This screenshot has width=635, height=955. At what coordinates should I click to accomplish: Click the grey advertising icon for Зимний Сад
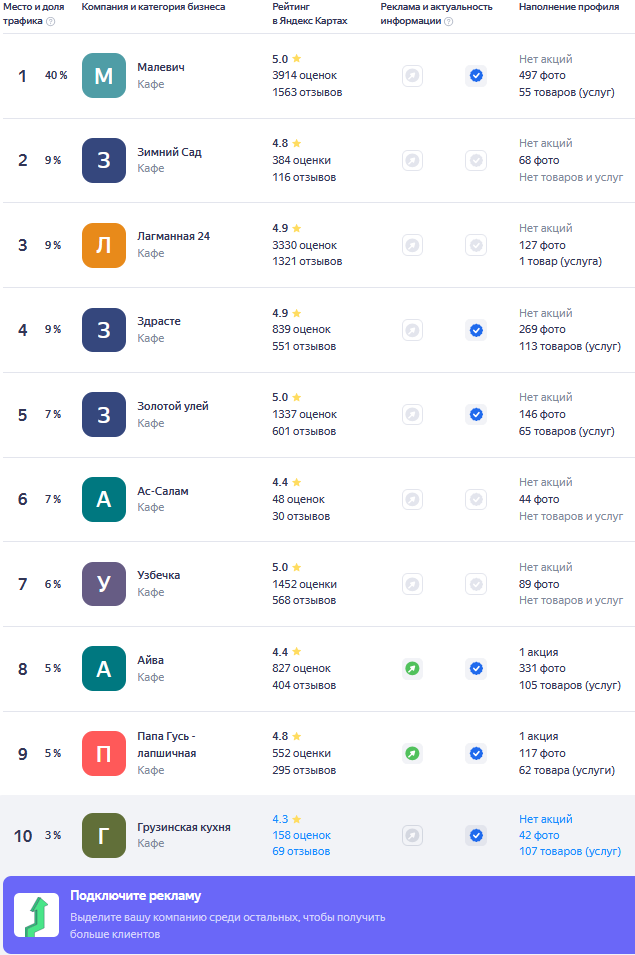[412, 160]
